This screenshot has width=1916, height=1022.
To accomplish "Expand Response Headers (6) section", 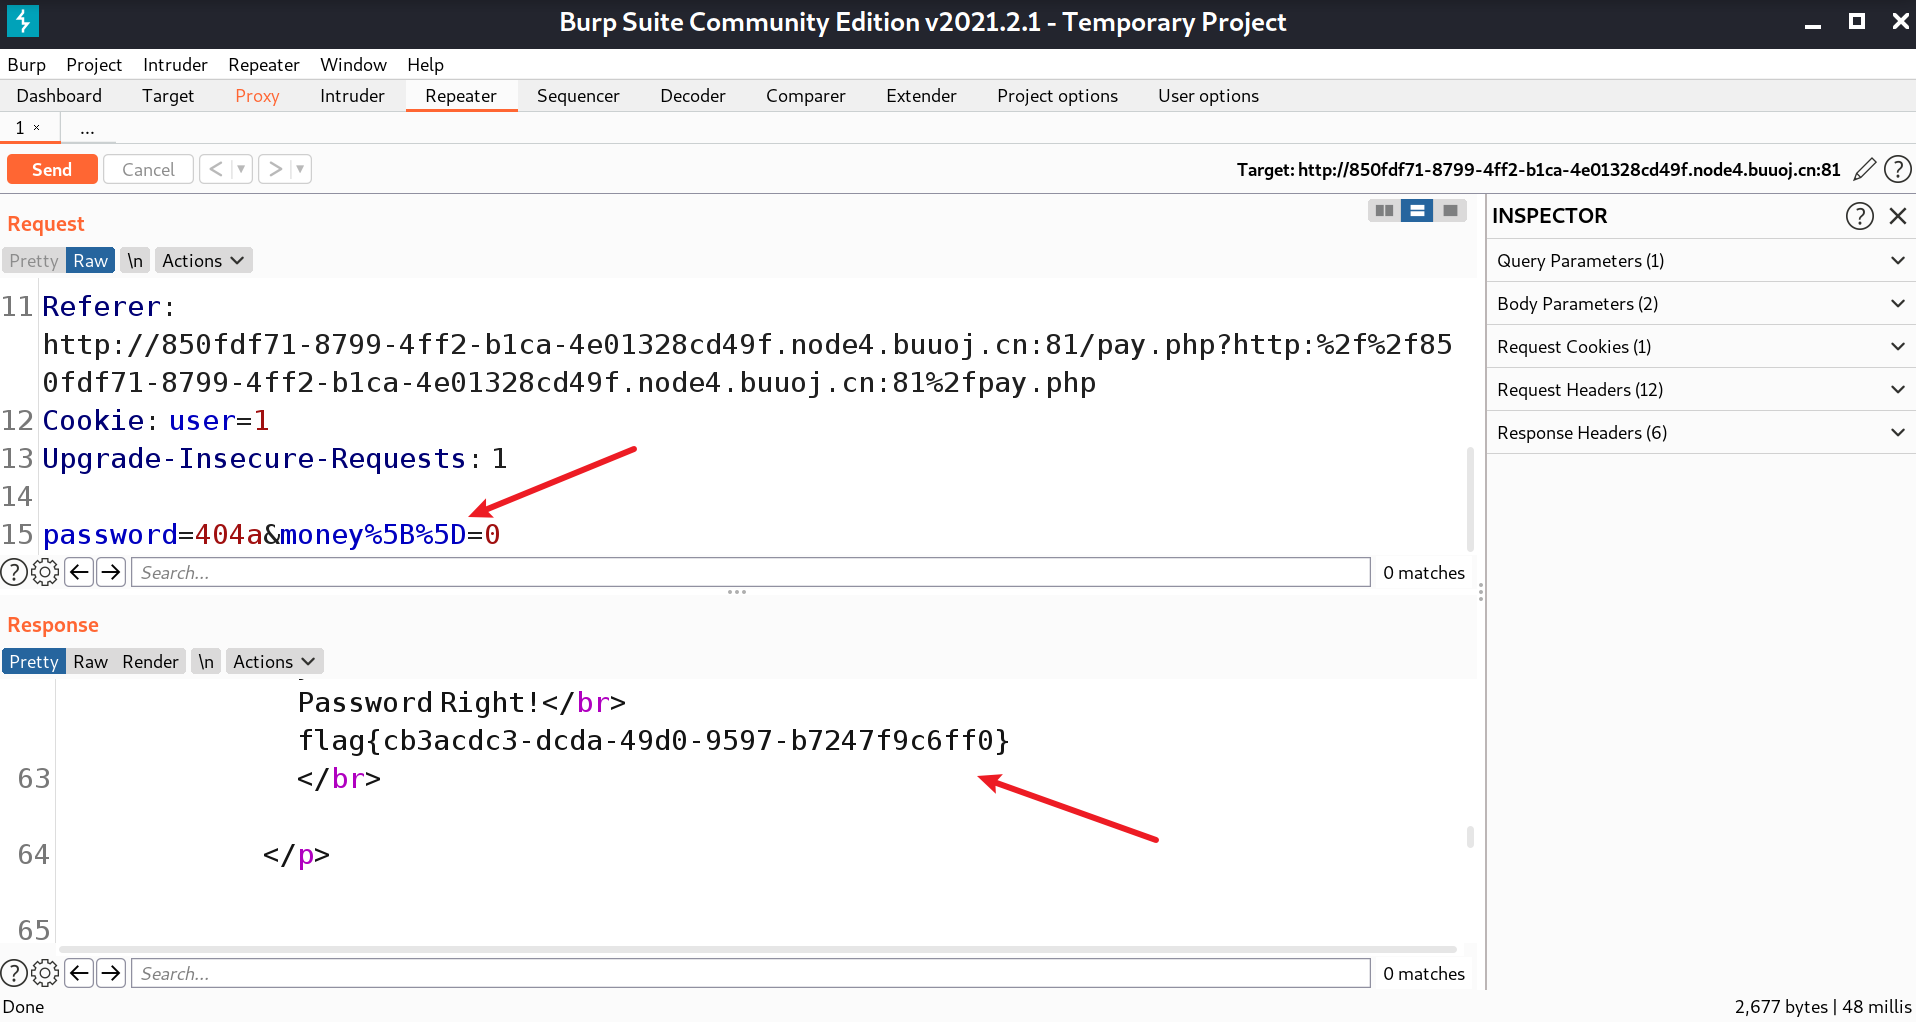I will [x=1701, y=433].
